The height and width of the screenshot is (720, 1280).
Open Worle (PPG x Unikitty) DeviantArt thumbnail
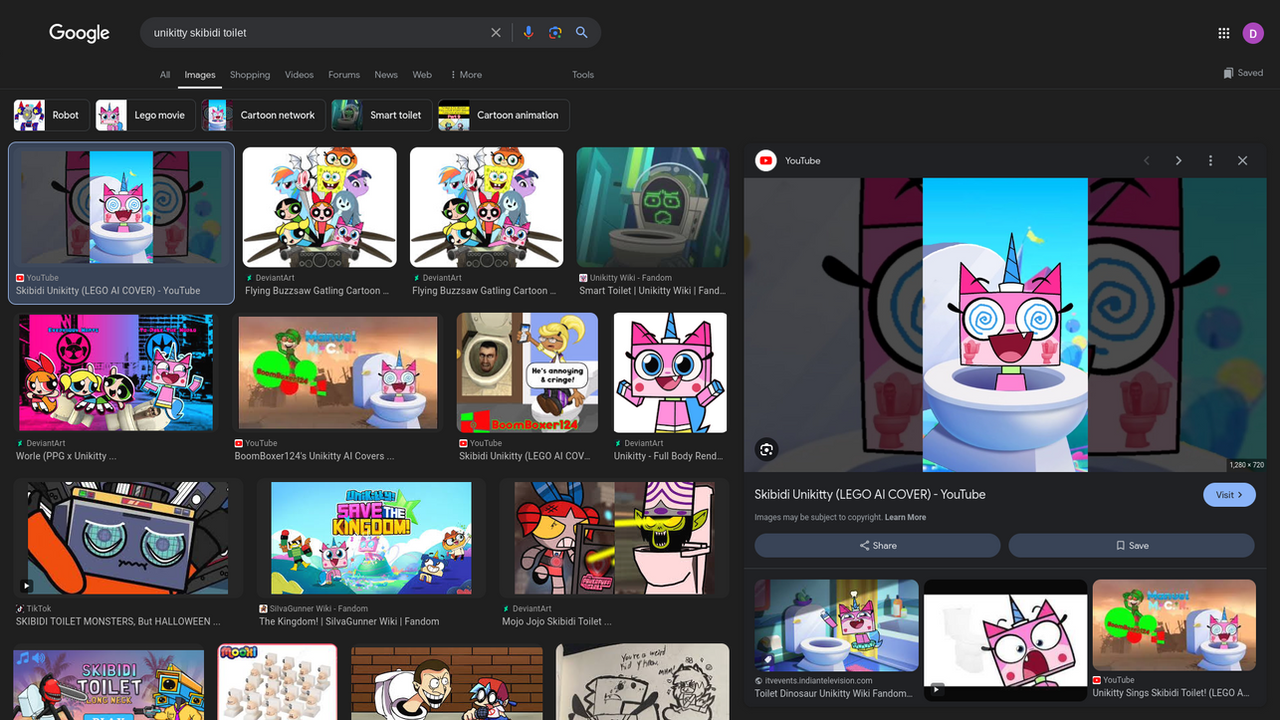tap(116, 373)
